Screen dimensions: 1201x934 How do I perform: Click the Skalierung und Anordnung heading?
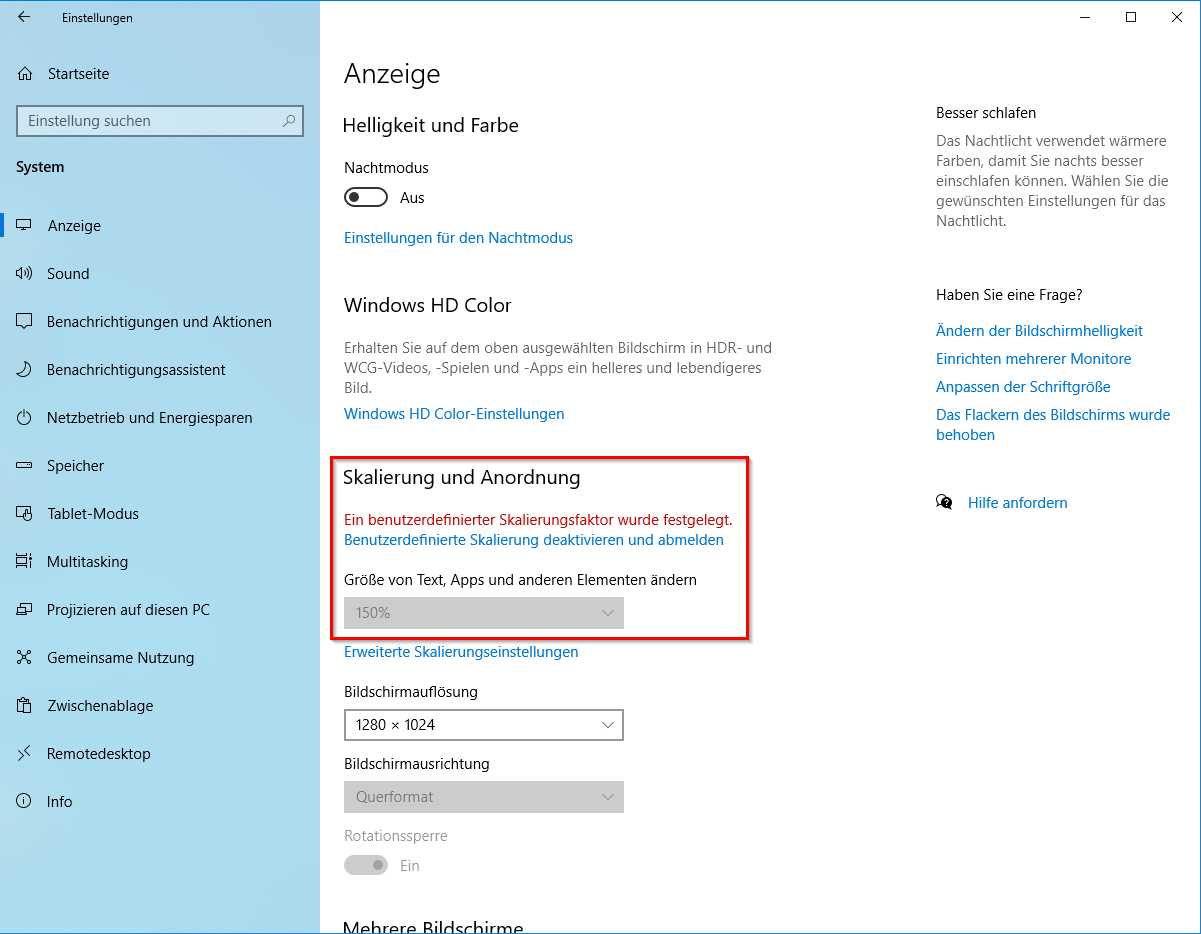[462, 478]
